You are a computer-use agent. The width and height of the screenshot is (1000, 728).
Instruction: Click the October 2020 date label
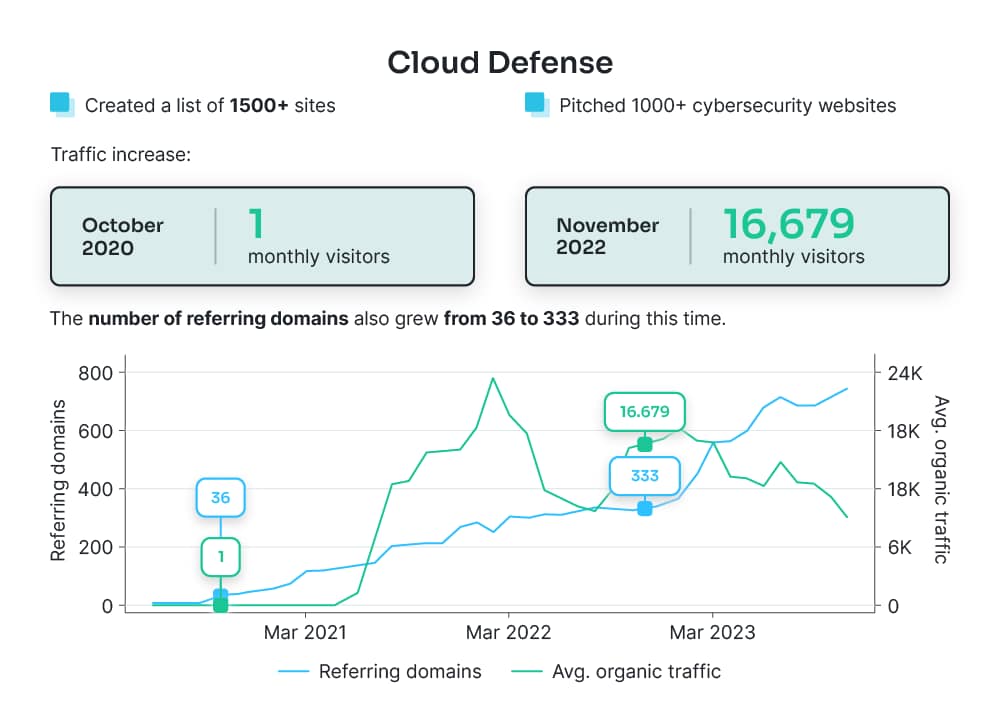click(122, 237)
